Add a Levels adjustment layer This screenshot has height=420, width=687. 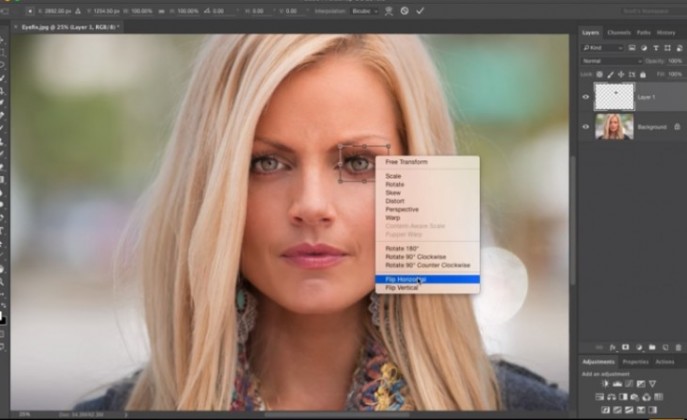click(x=619, y=384)
